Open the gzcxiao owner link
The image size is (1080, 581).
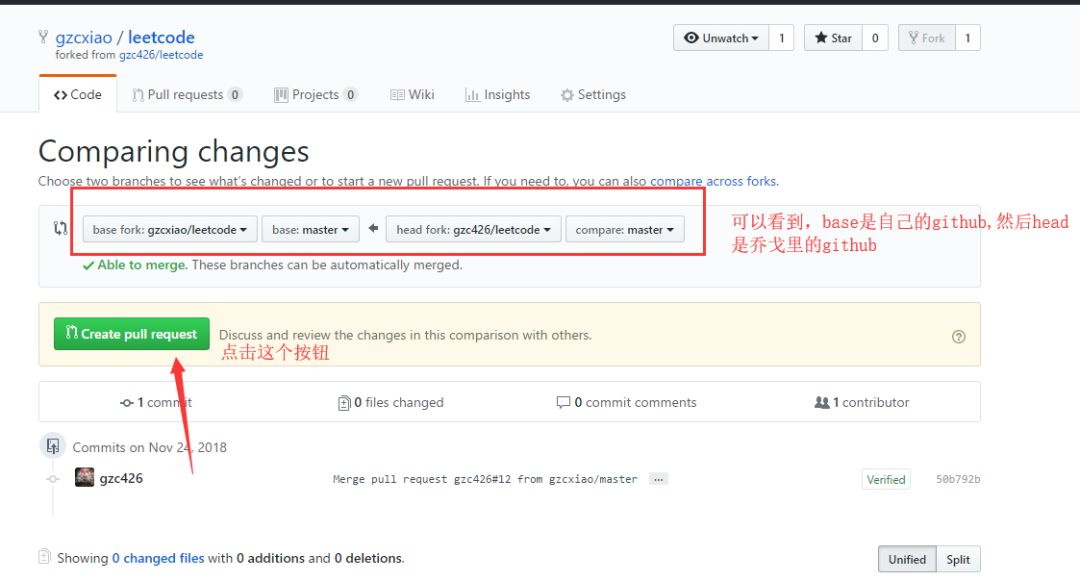83,37
